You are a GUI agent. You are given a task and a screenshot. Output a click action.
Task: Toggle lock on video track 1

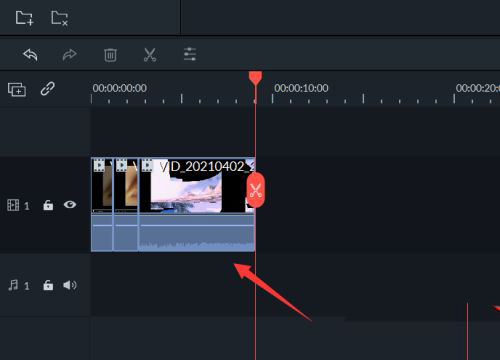tap(48, 205)
